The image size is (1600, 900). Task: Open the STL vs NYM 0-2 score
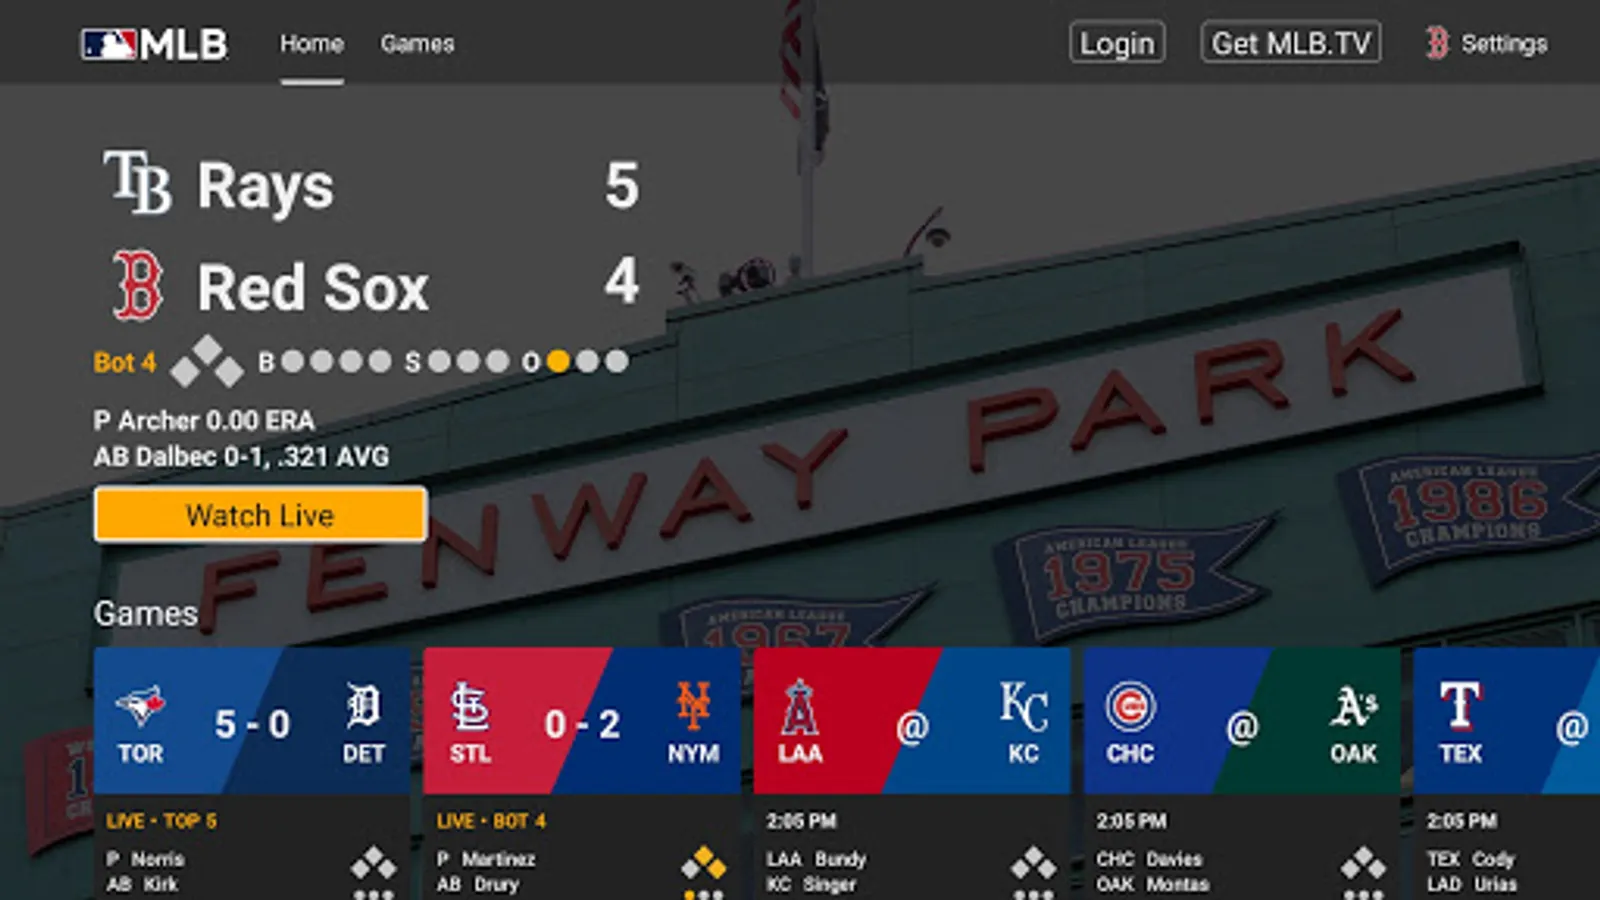click(x=582, y=724)
